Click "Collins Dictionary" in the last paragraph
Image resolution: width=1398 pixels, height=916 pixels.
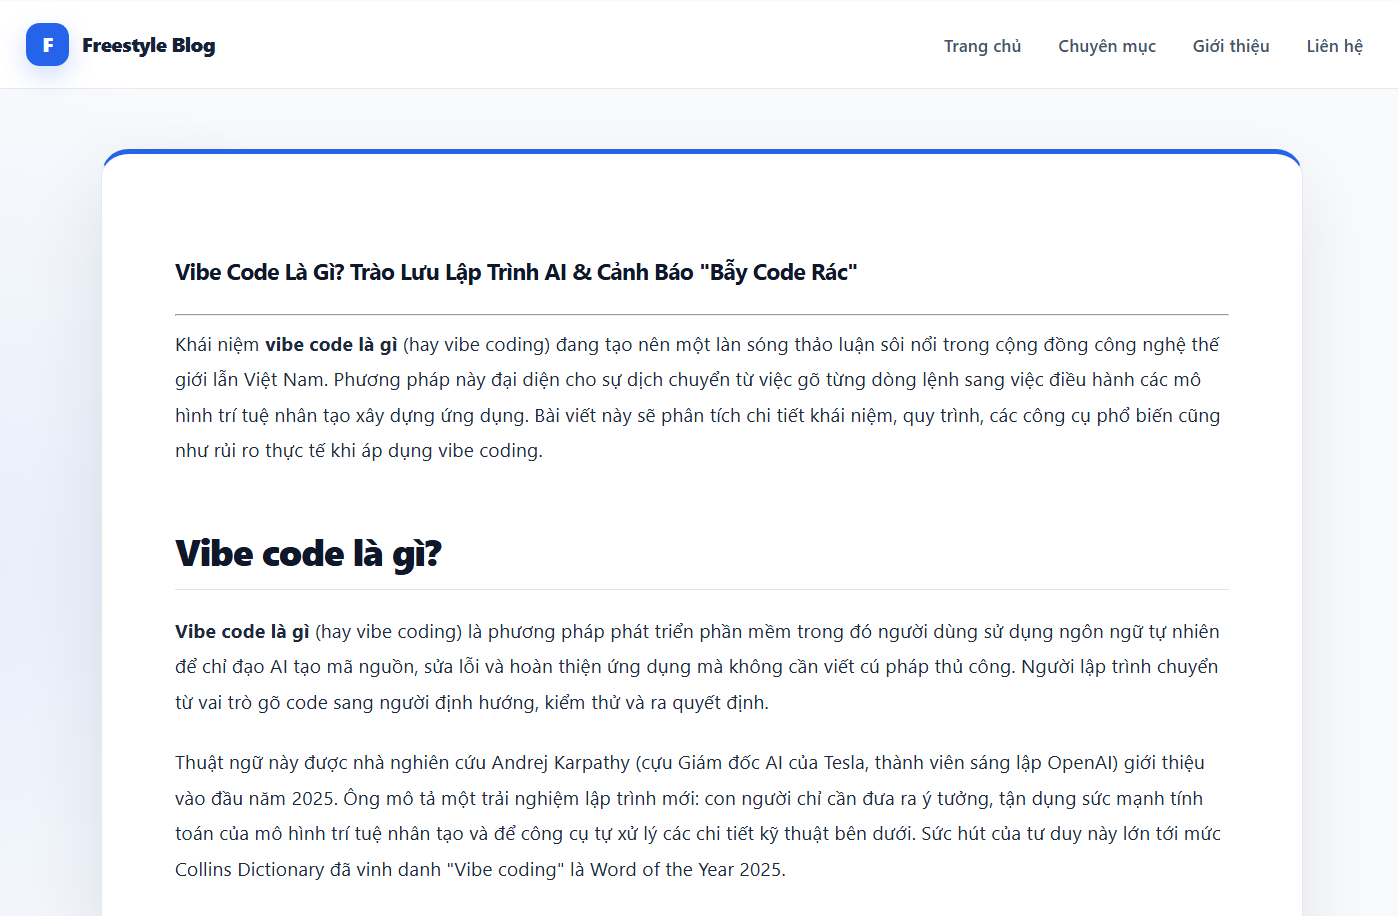click(x=249, y=870)
